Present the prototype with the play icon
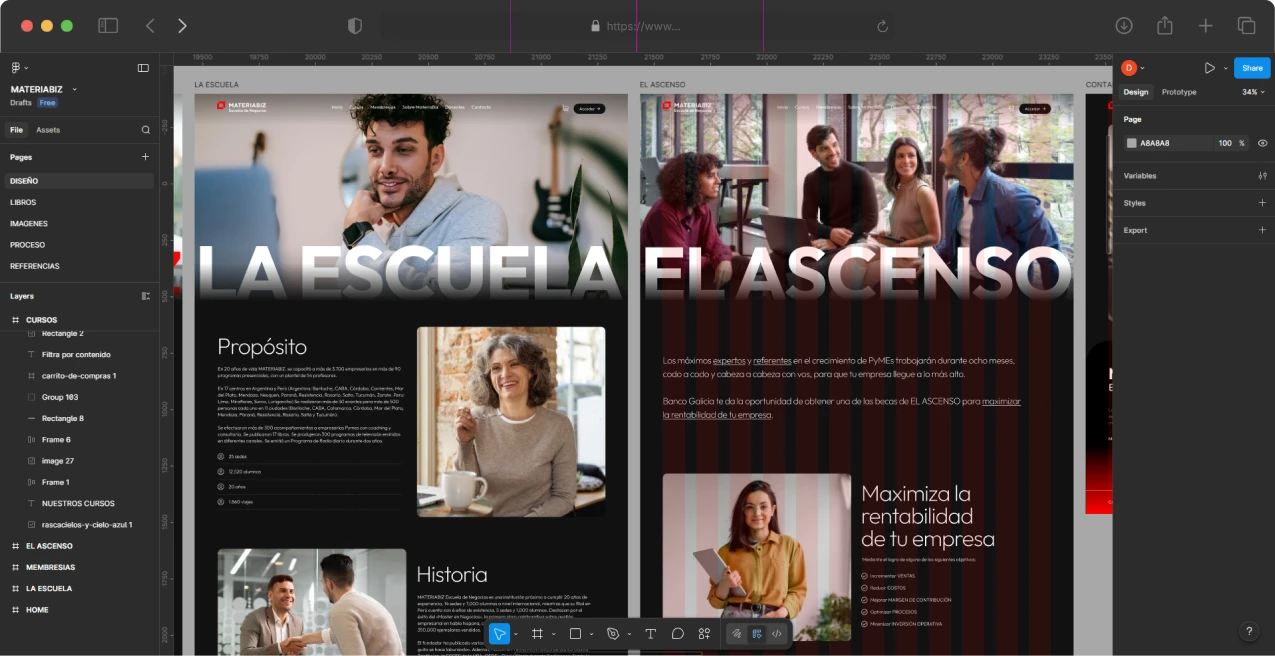 (x=1209, y=68)
